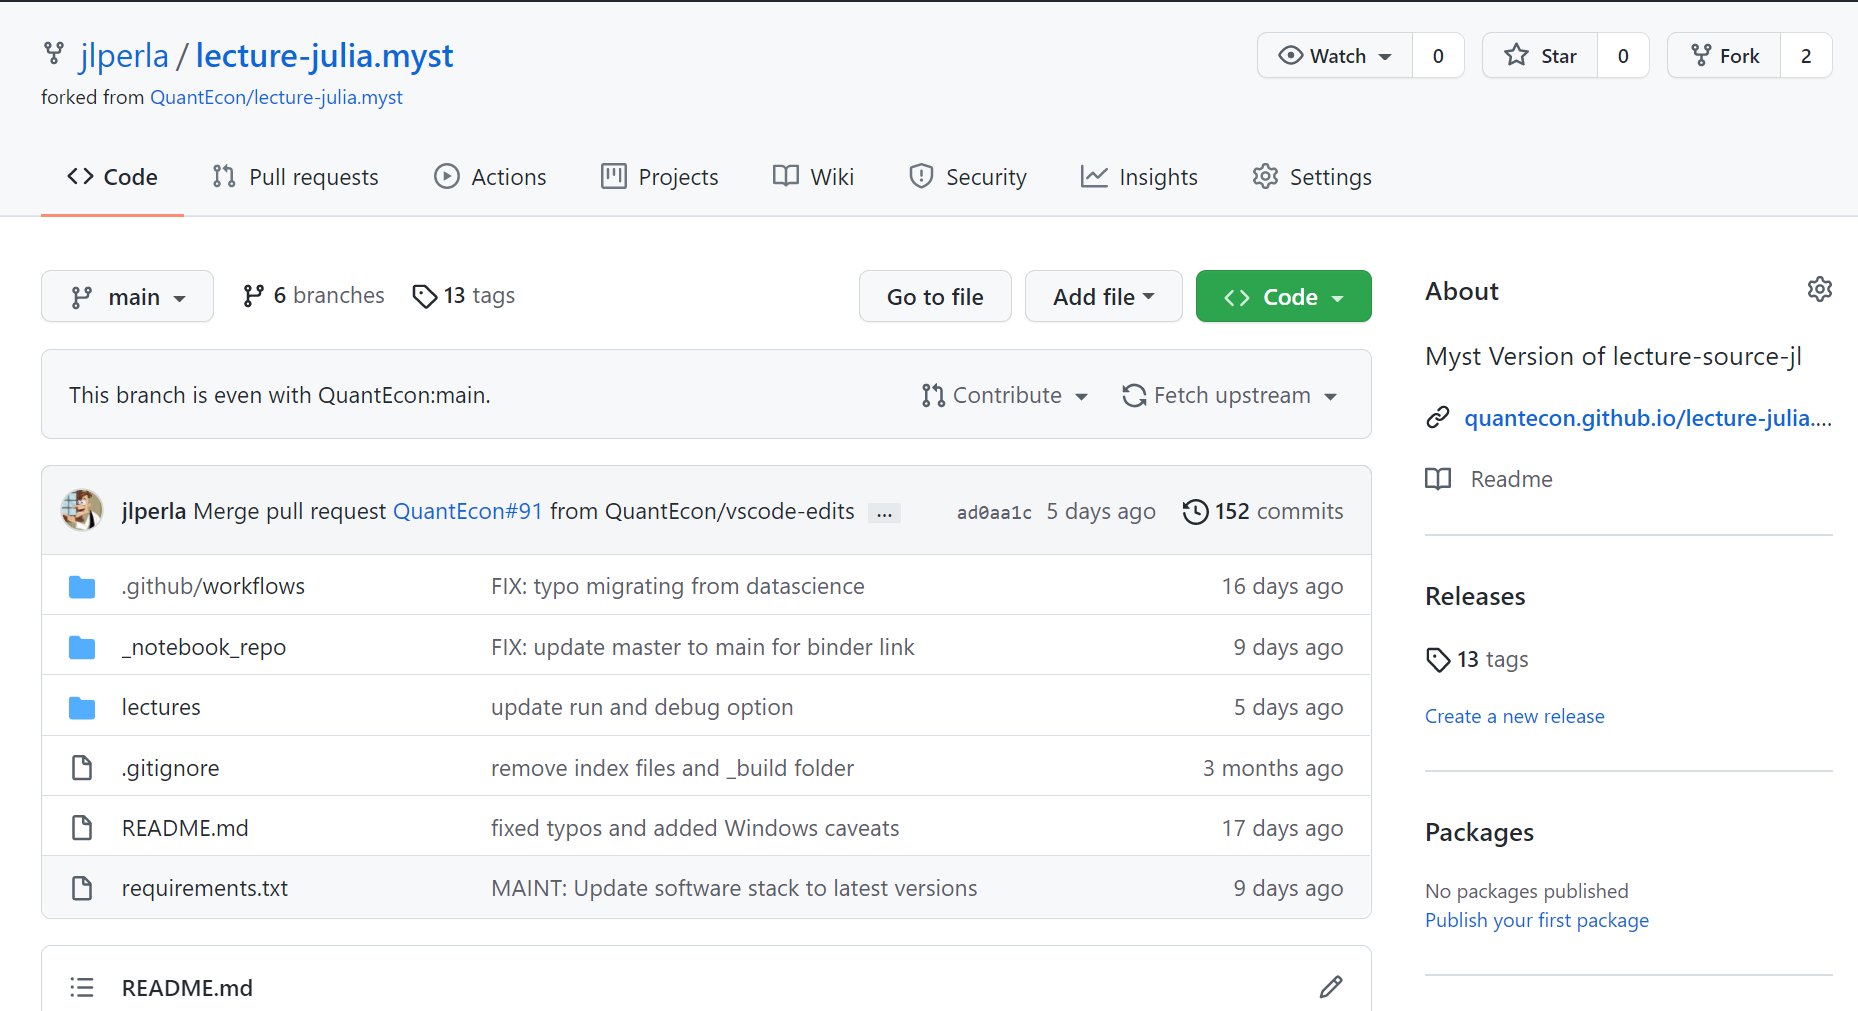
Task: Click the About section gear icon
Action: pyautogui.click(x=1819, y=290)
